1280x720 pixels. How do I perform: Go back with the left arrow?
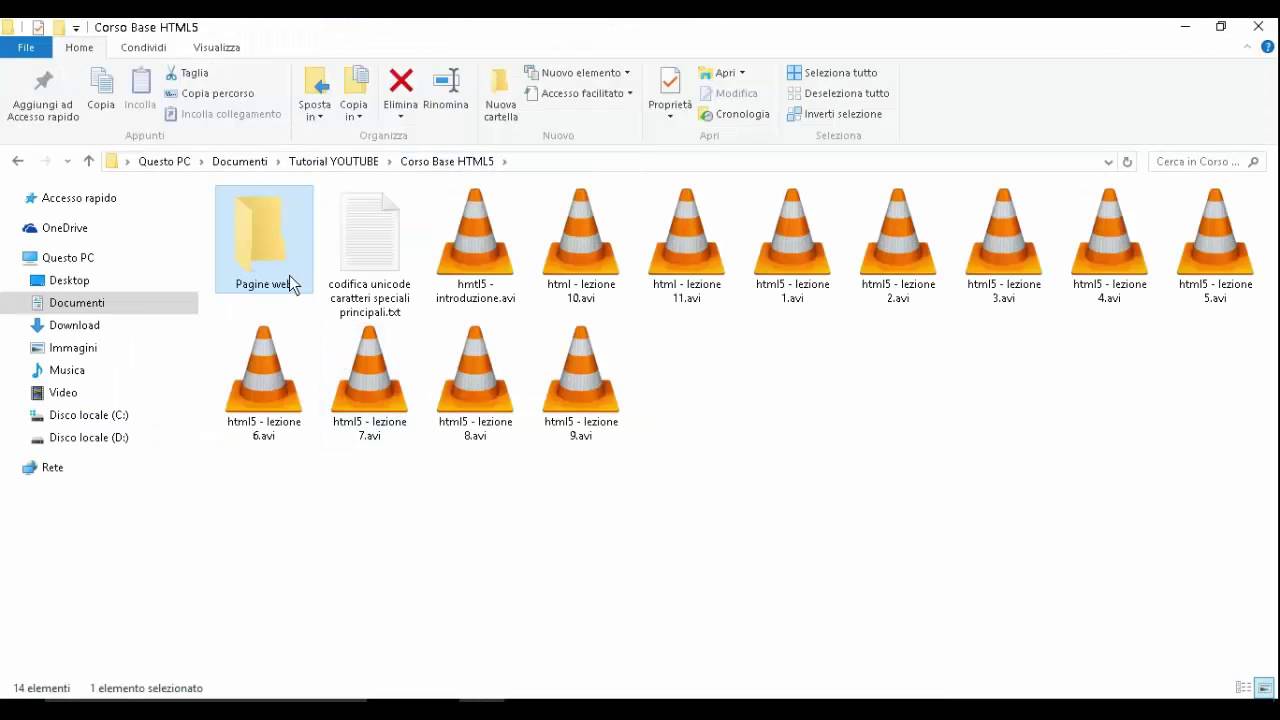point(17,161)
